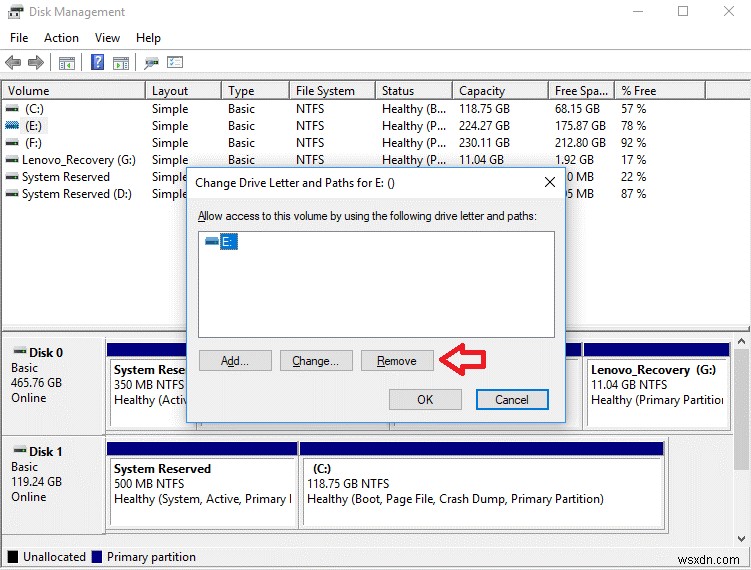Click the Back arrow toolbar icon

point(13,62)
